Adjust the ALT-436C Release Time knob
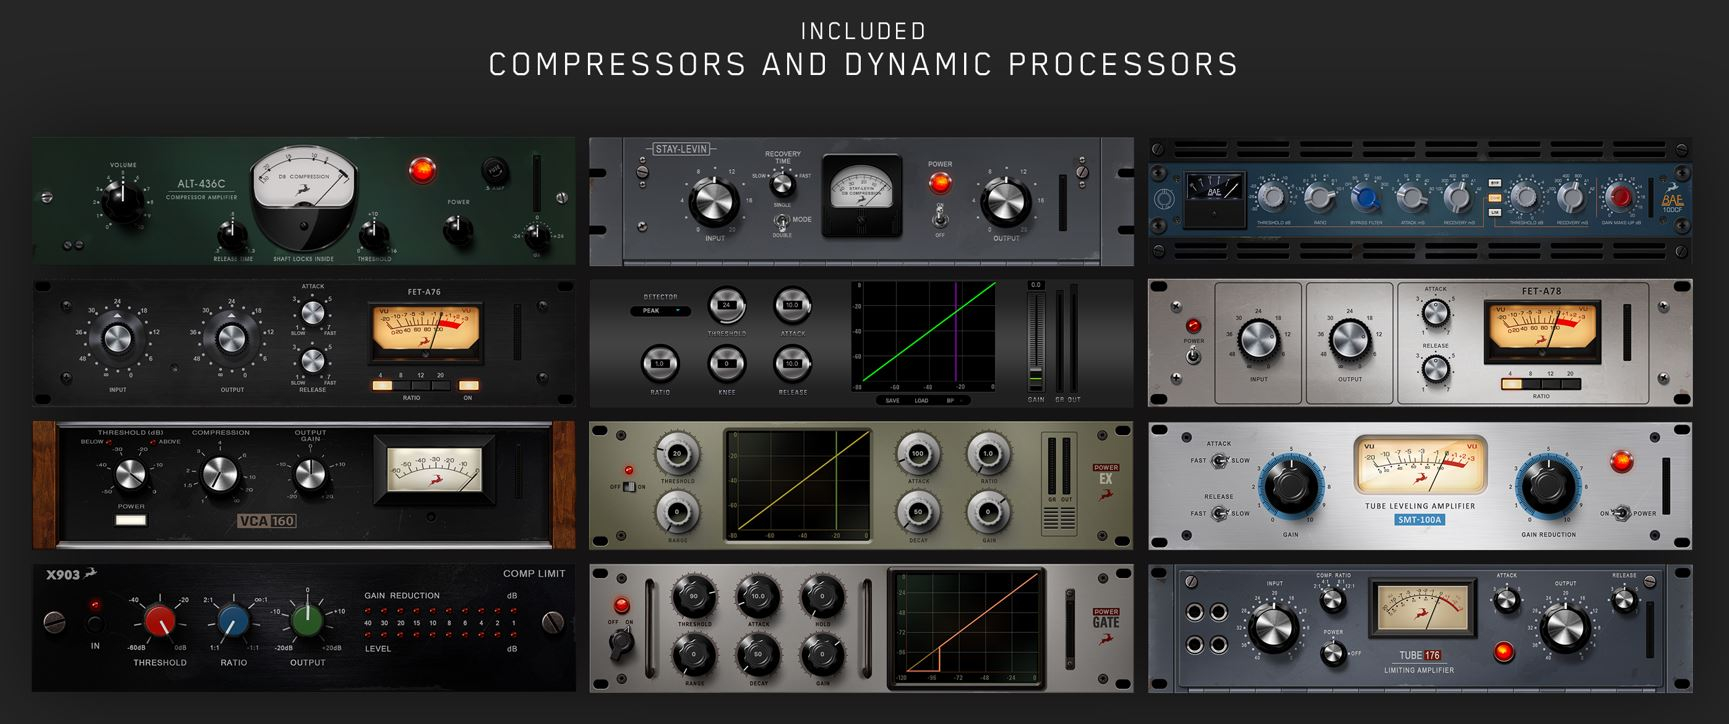This screenshot has width=1729, height=724. [x=231, y=235]
